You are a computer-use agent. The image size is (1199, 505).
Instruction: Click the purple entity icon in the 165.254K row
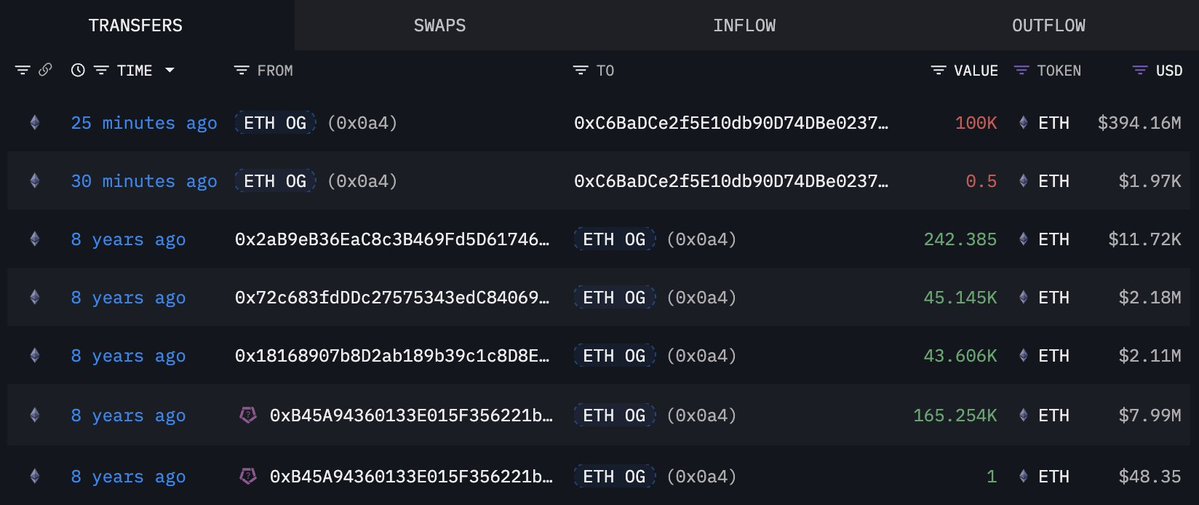(248, 415)
